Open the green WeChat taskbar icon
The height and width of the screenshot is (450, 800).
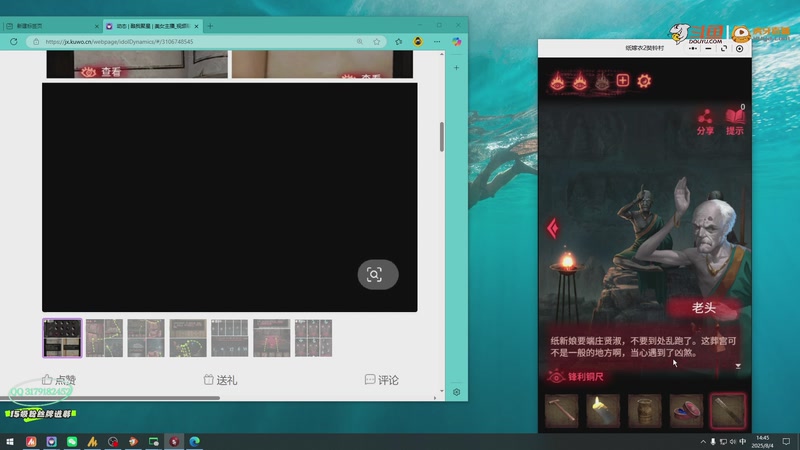pyautogui.click(x=72, y=441)
